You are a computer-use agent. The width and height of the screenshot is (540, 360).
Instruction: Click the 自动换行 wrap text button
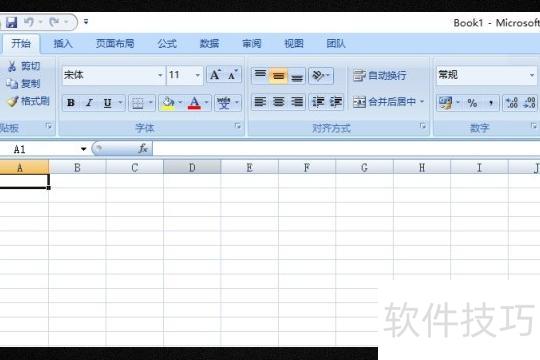380,75
